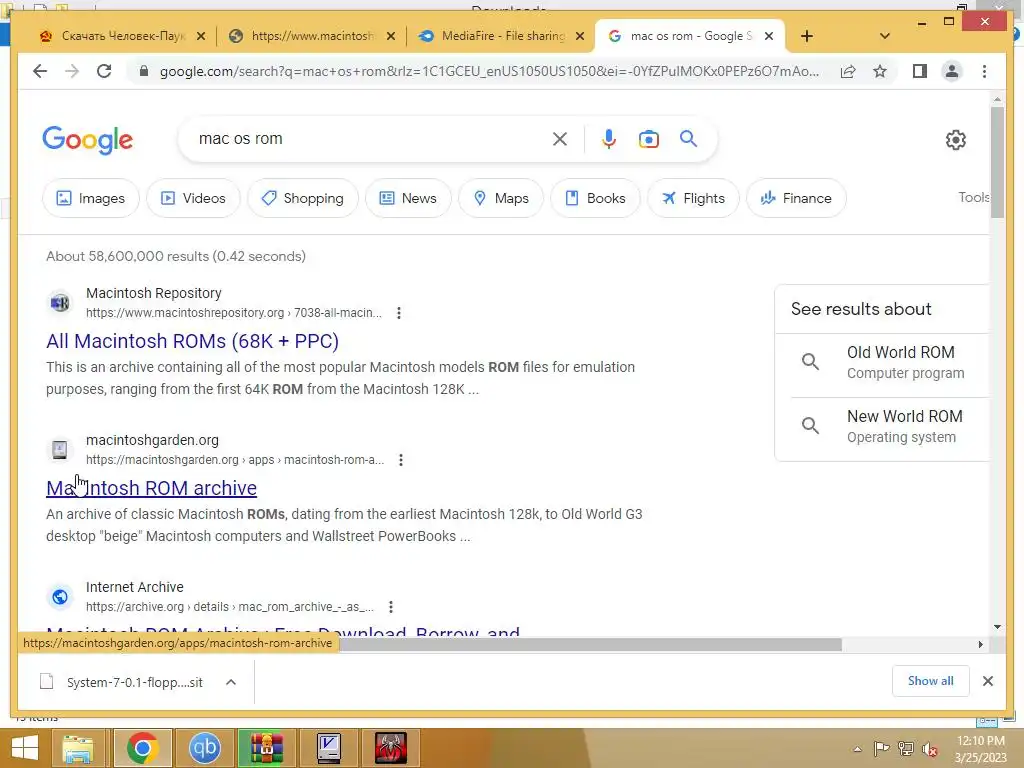Open qBittorrent from the taskbar
This screenshot has height=768, width=1024.
[x=204, y=748]
